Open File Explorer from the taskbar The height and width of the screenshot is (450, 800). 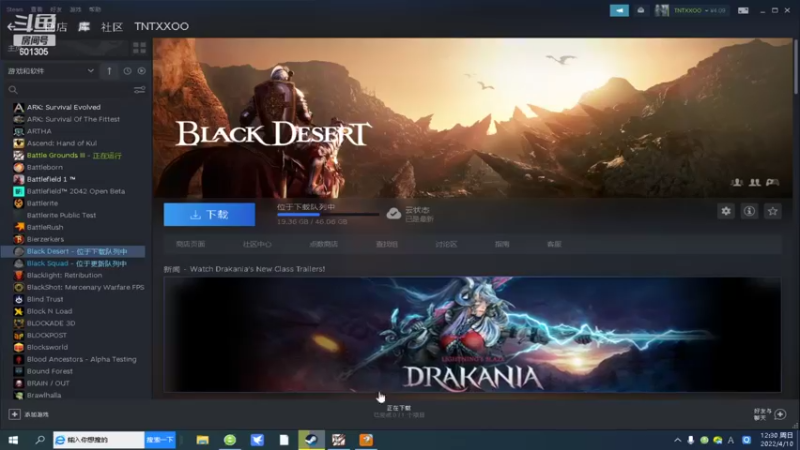[203, 440]
